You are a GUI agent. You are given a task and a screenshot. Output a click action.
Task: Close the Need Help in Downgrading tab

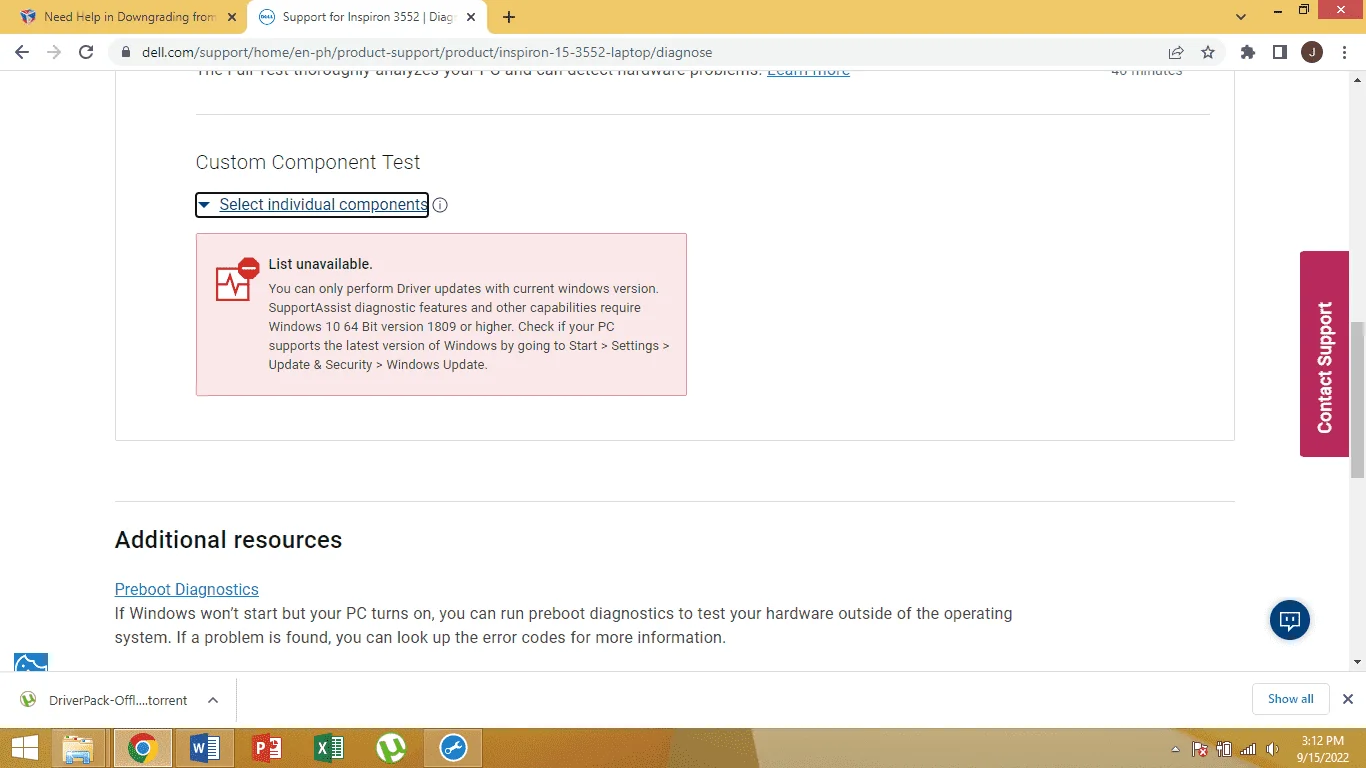coord(231,17)
